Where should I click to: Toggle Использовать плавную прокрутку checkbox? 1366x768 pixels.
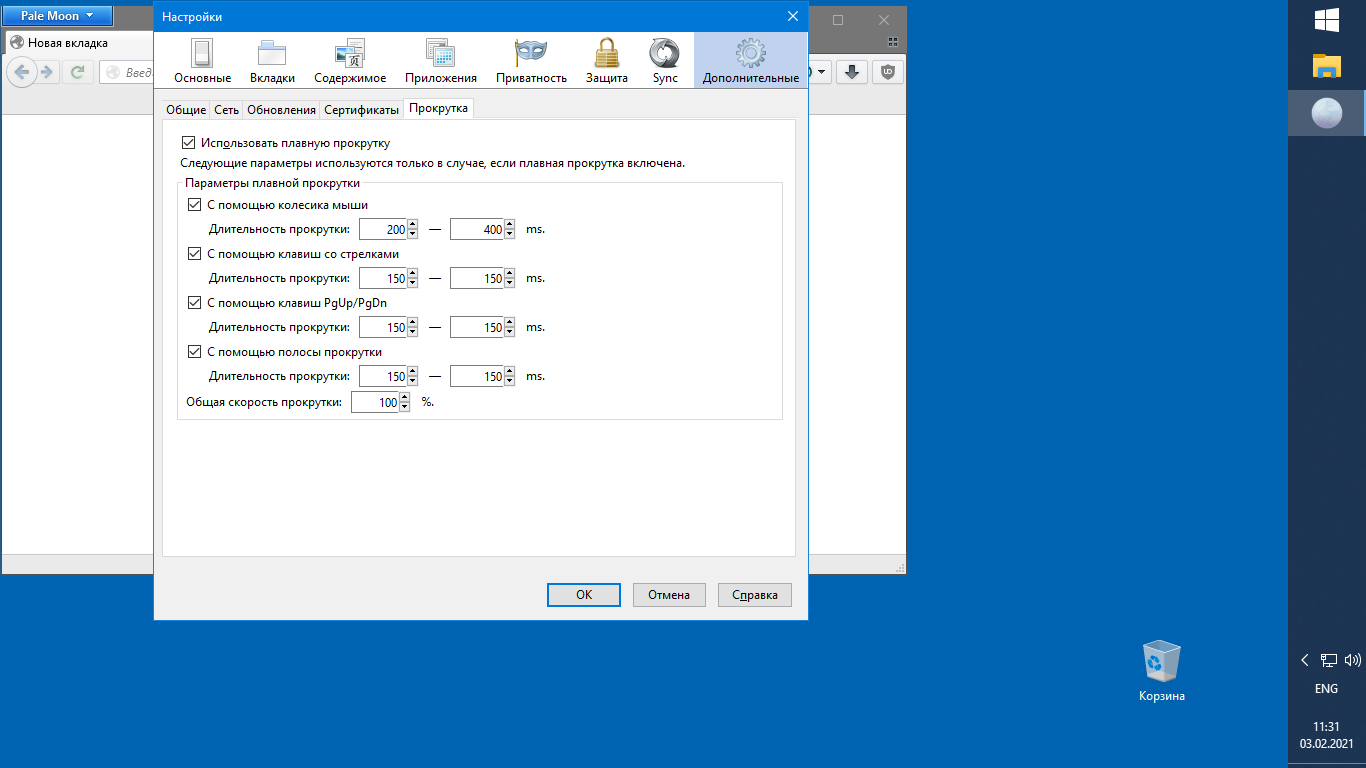(189, 143)
